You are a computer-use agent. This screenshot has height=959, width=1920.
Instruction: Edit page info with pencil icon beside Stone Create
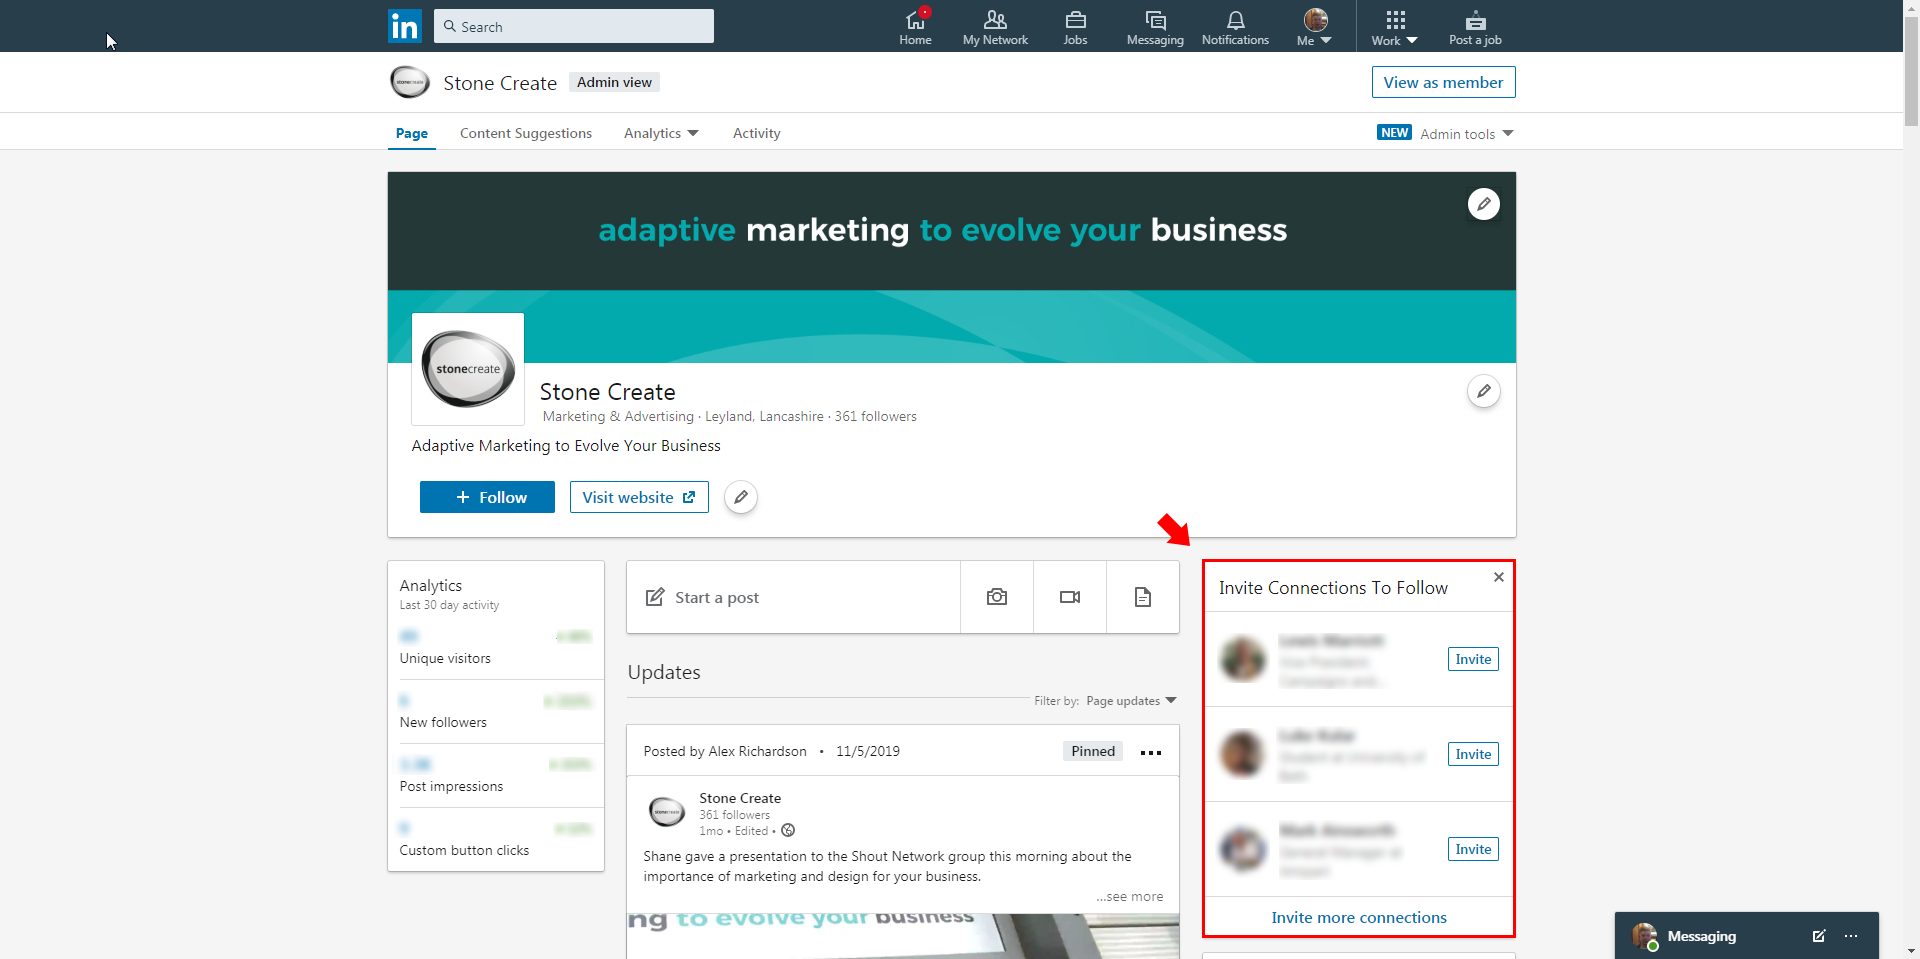coord(1484,391)
